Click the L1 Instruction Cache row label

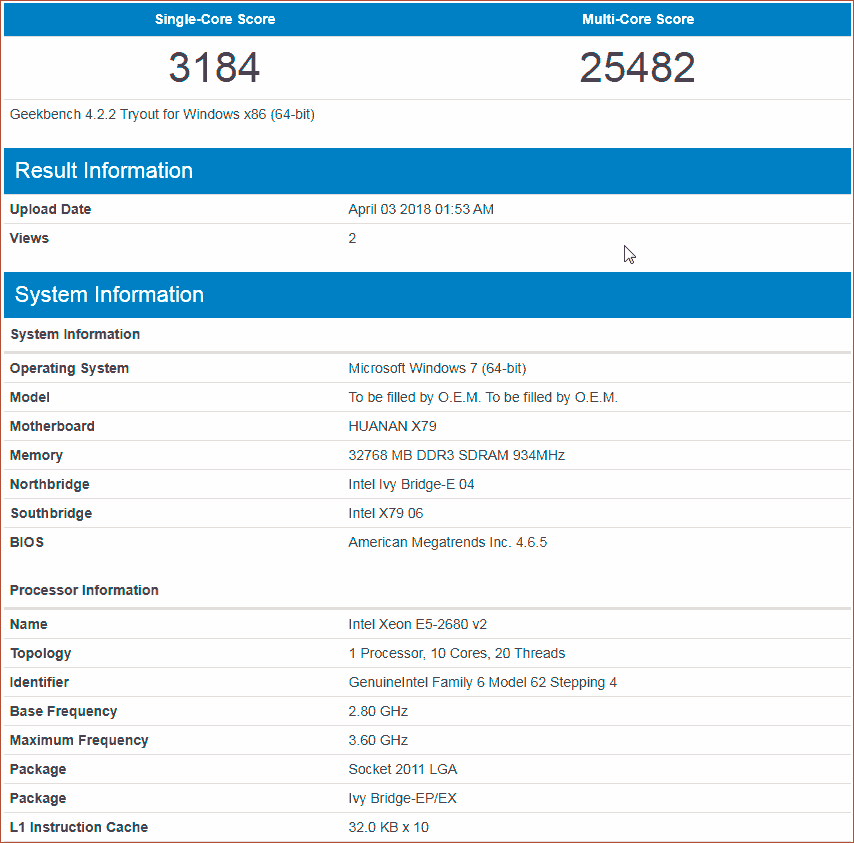[79, 827]
